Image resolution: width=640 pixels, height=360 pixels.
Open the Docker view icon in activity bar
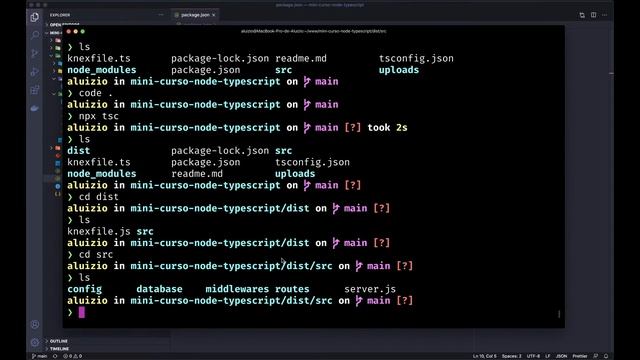click(x=35, y=108)
